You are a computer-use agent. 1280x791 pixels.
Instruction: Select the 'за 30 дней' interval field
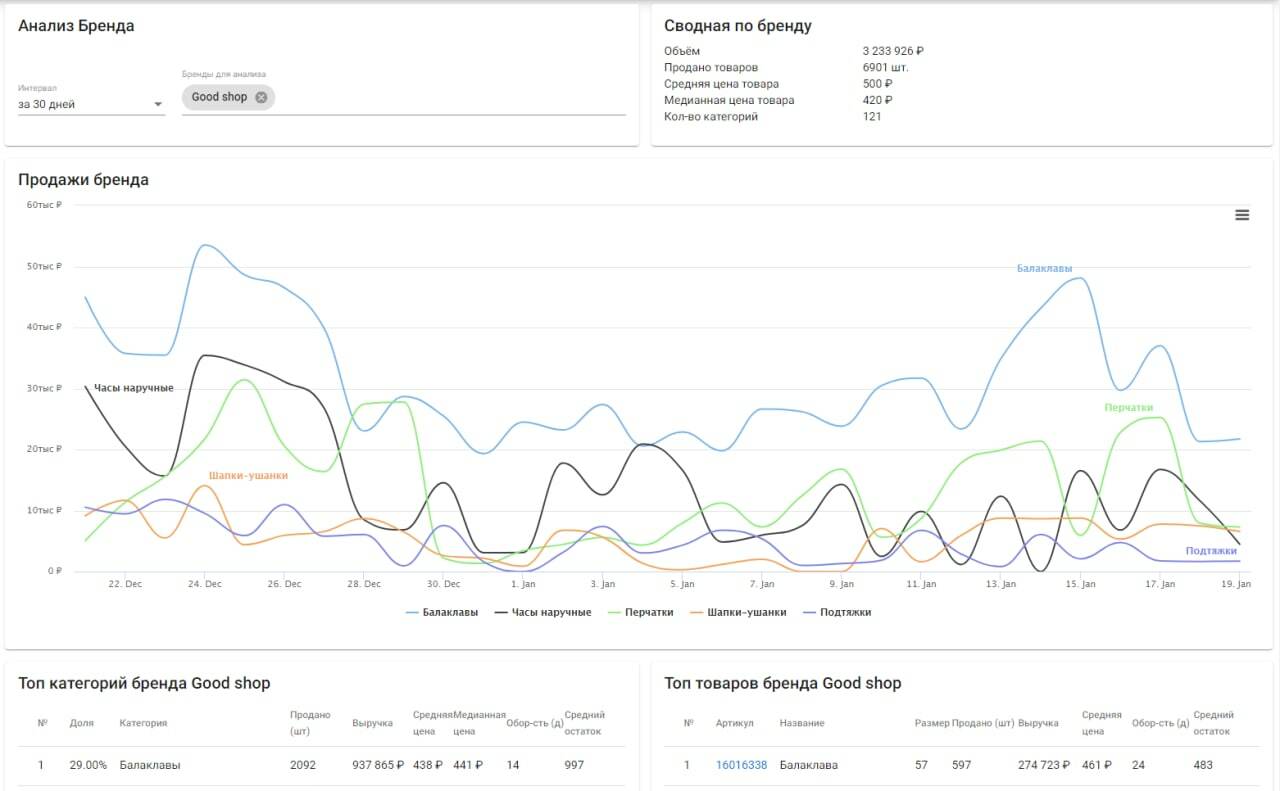pyautogui.click(x=91, y=104)
